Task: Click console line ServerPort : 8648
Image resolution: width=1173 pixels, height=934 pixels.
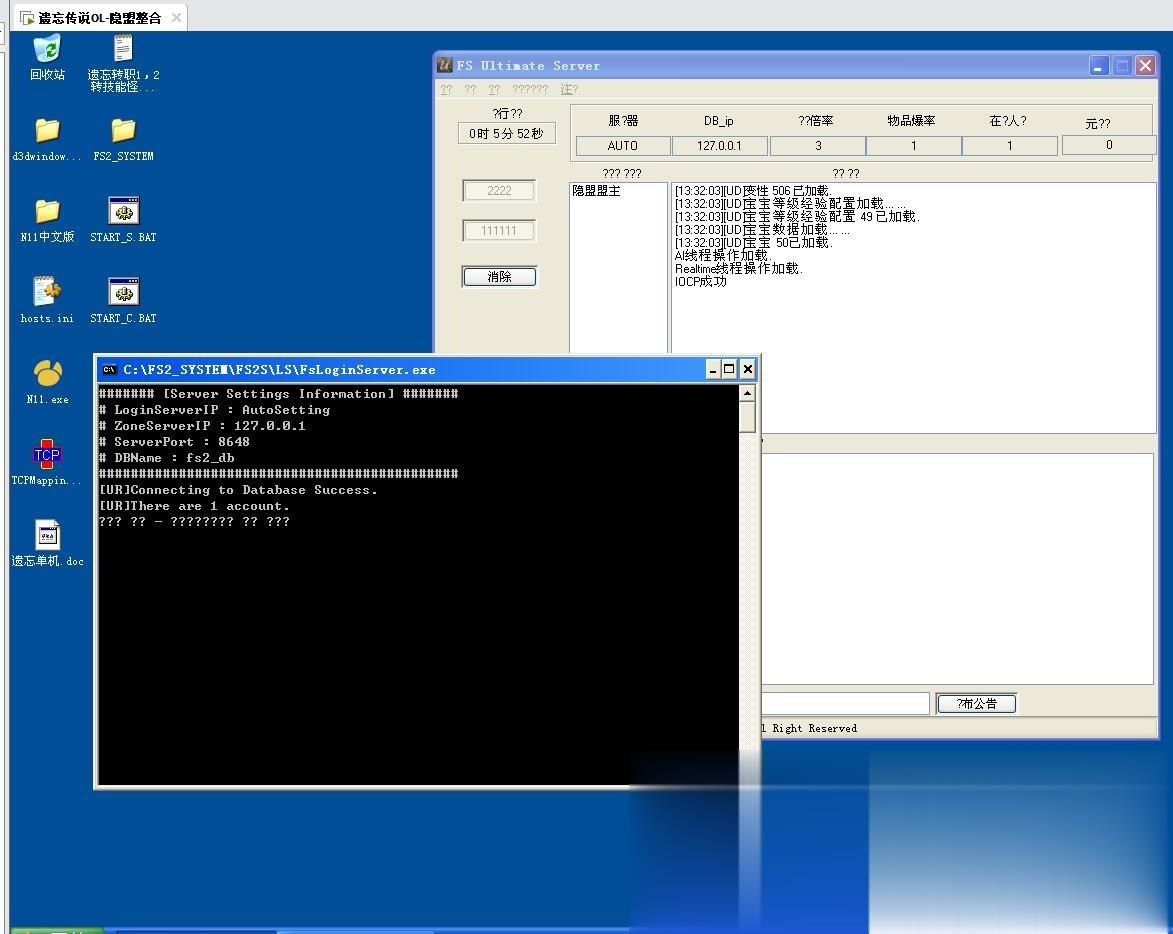Action: coord(174,441)
